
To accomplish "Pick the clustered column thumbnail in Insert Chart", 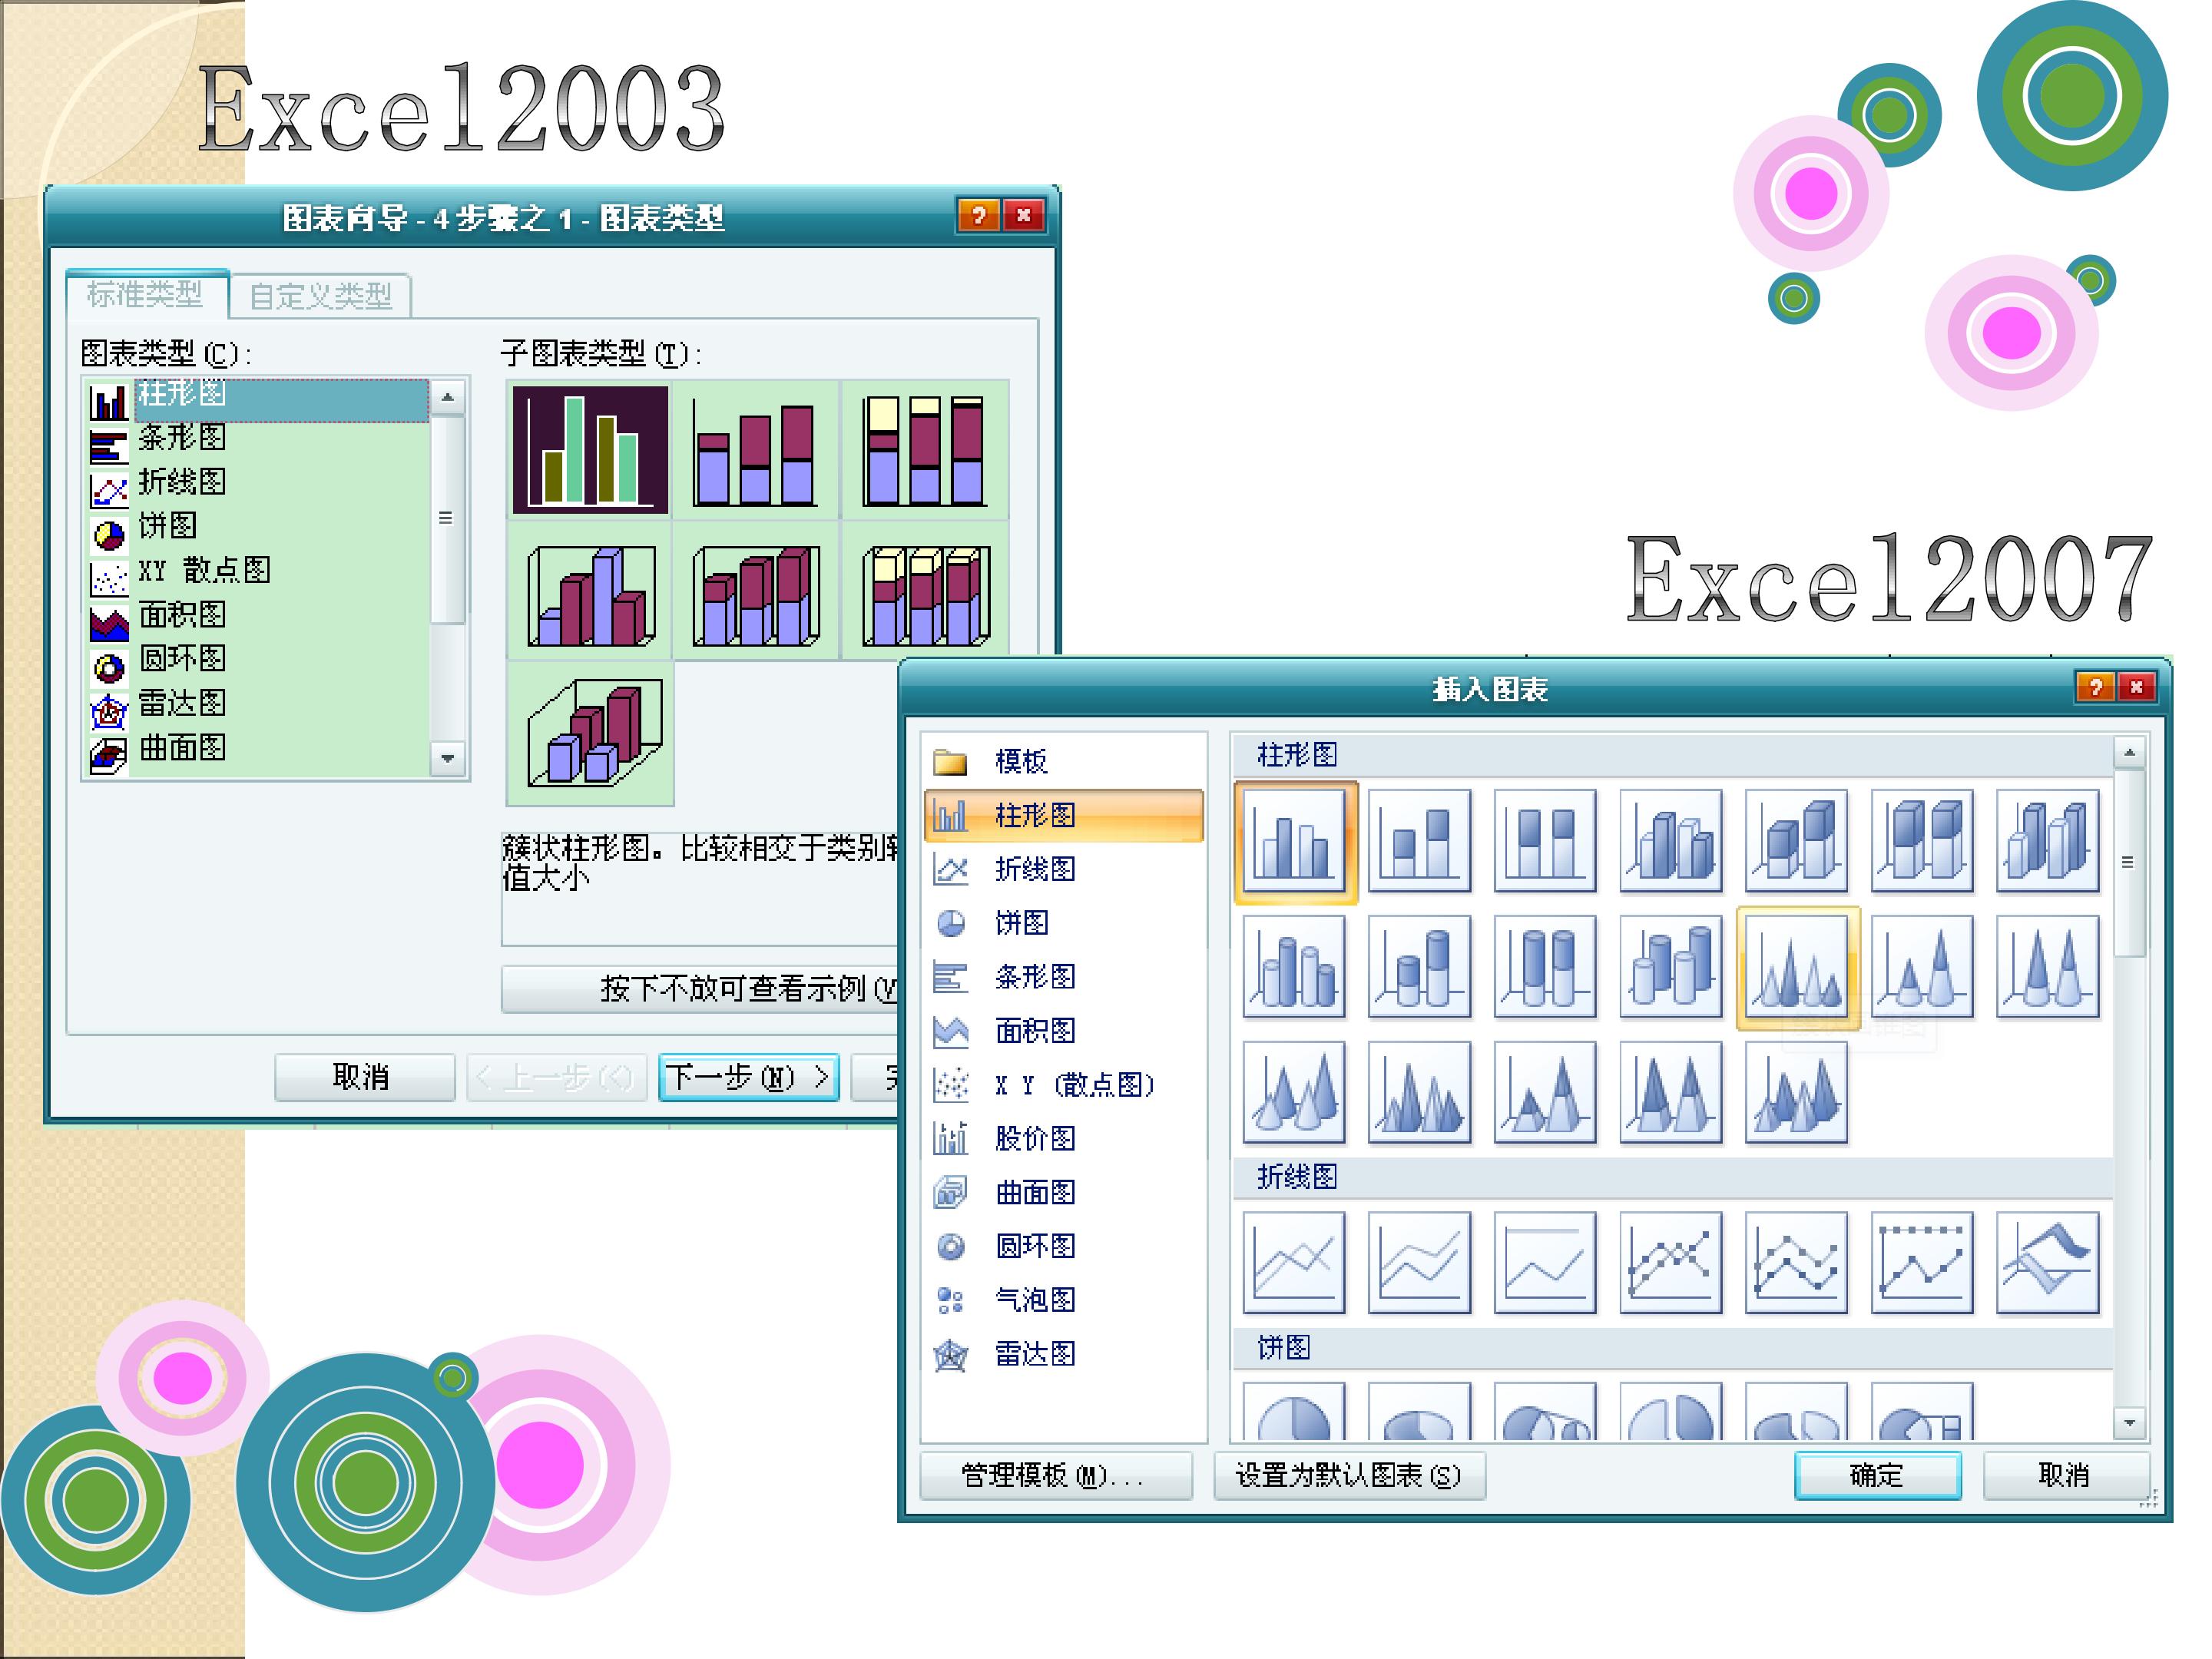I will click(x=1295, y=842).
